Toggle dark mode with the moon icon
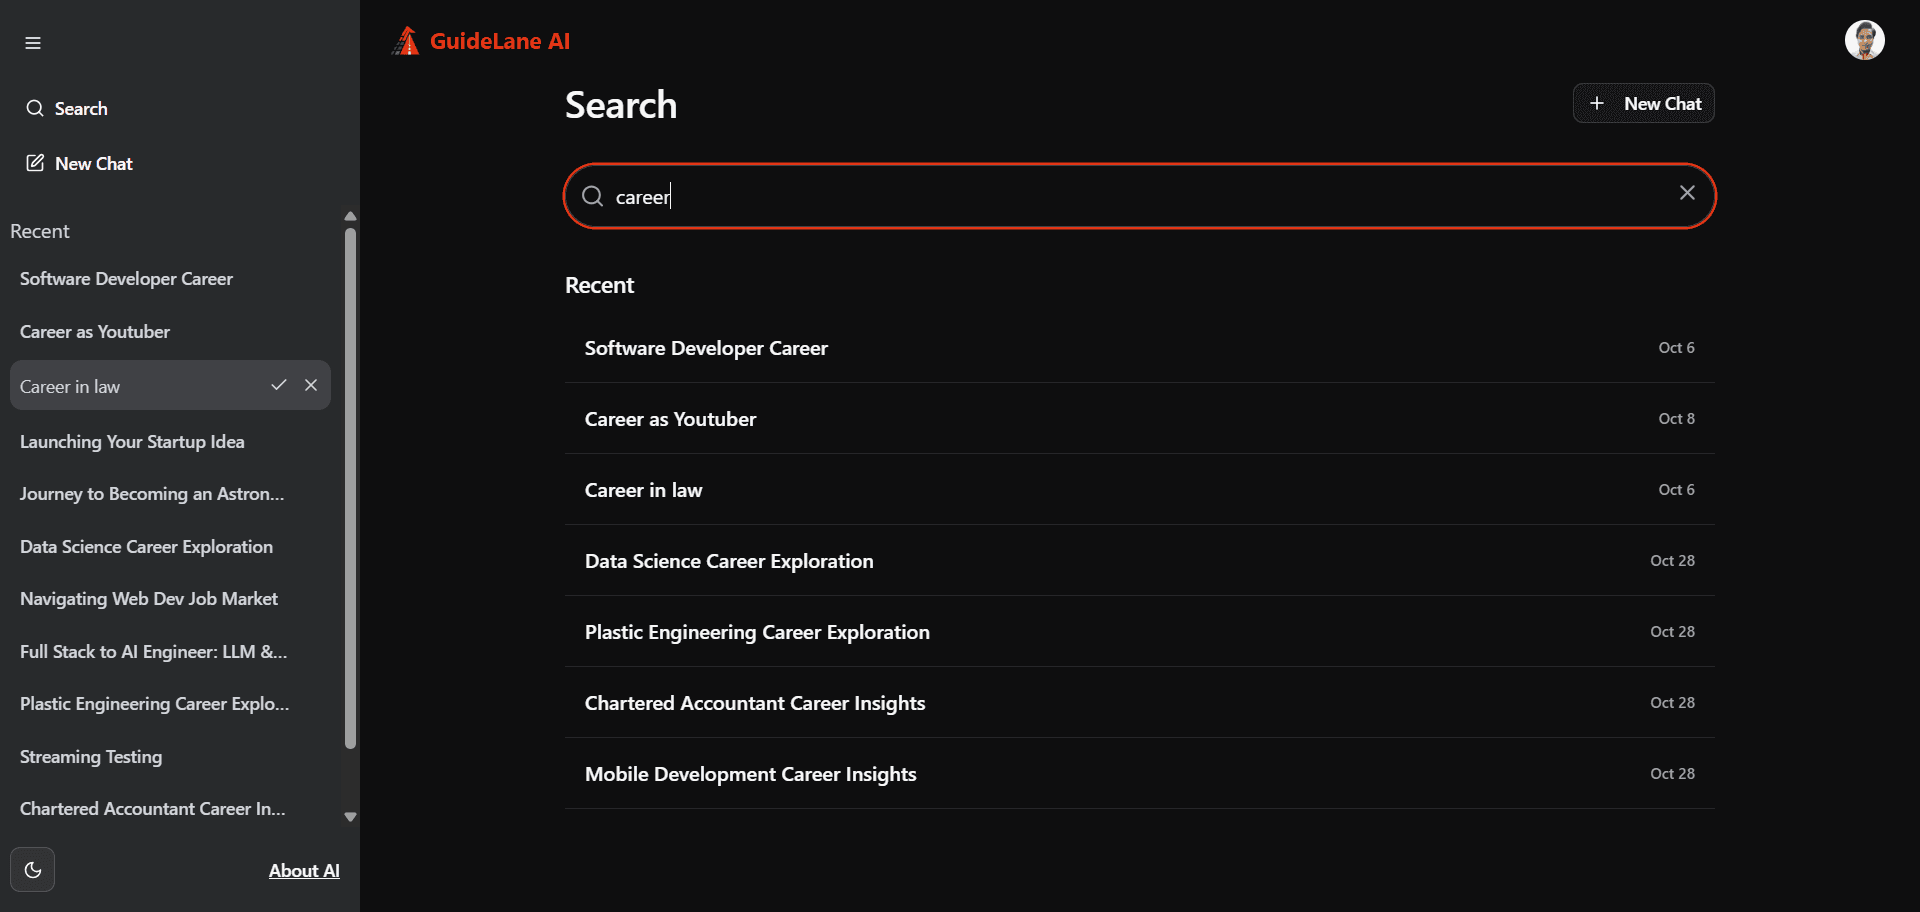Screen dimensions: 1920x912 click(33, 869)
